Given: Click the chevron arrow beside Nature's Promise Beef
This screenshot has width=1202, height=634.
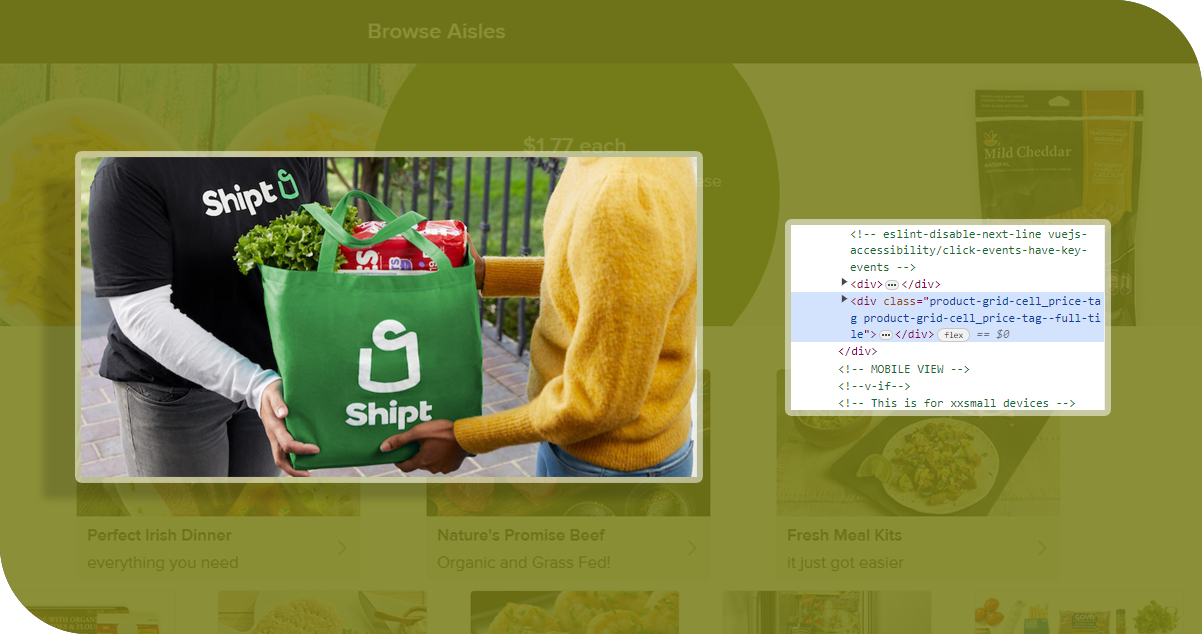Looking at the screenshot, I should click(691, 548).
